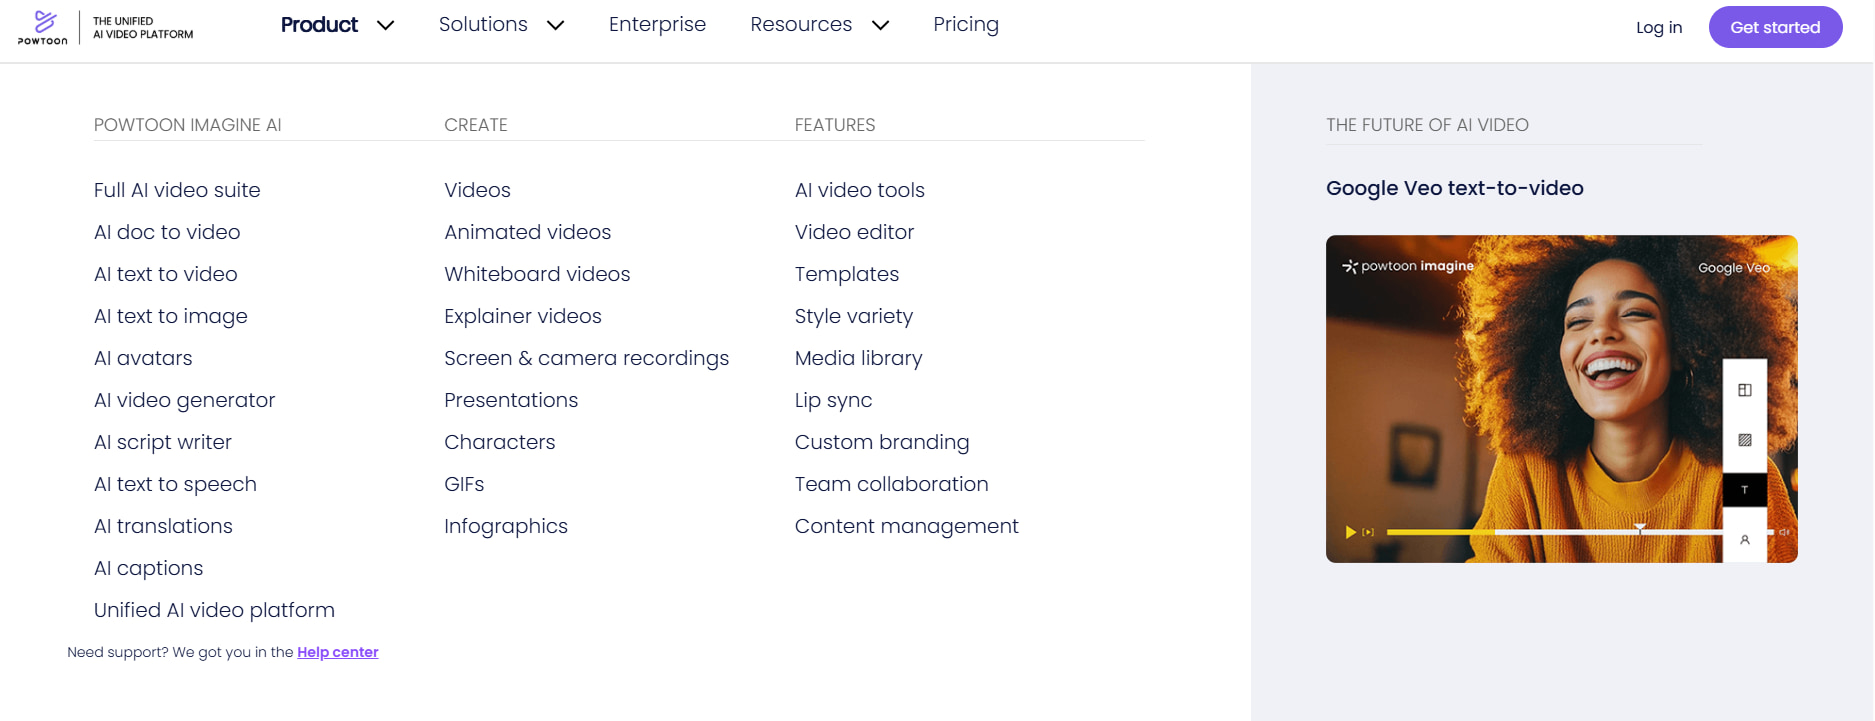Select AI script writer
The width and height of the screenshot is (1875, 721).
(163, 442)
